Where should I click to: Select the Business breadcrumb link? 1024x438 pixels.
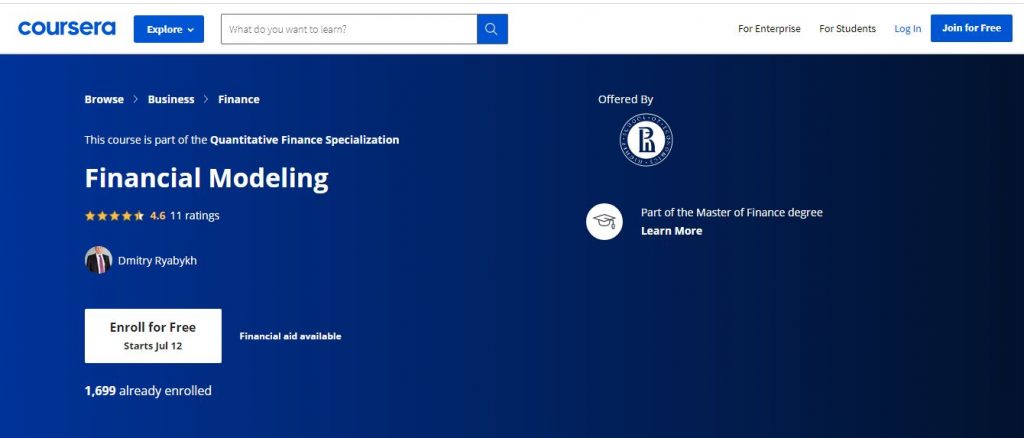click(171, 99)
